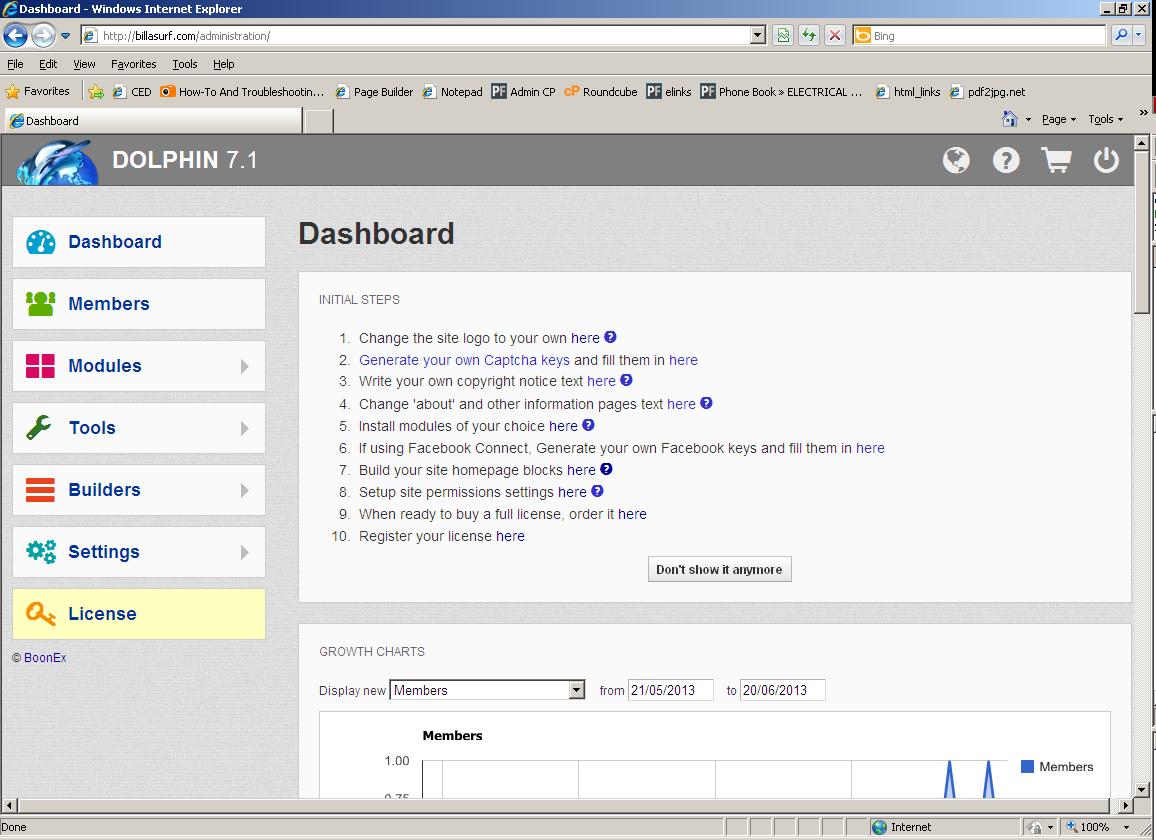Click the shopping cart icon
1156x840 pixels.
[x=1056, y=160]
